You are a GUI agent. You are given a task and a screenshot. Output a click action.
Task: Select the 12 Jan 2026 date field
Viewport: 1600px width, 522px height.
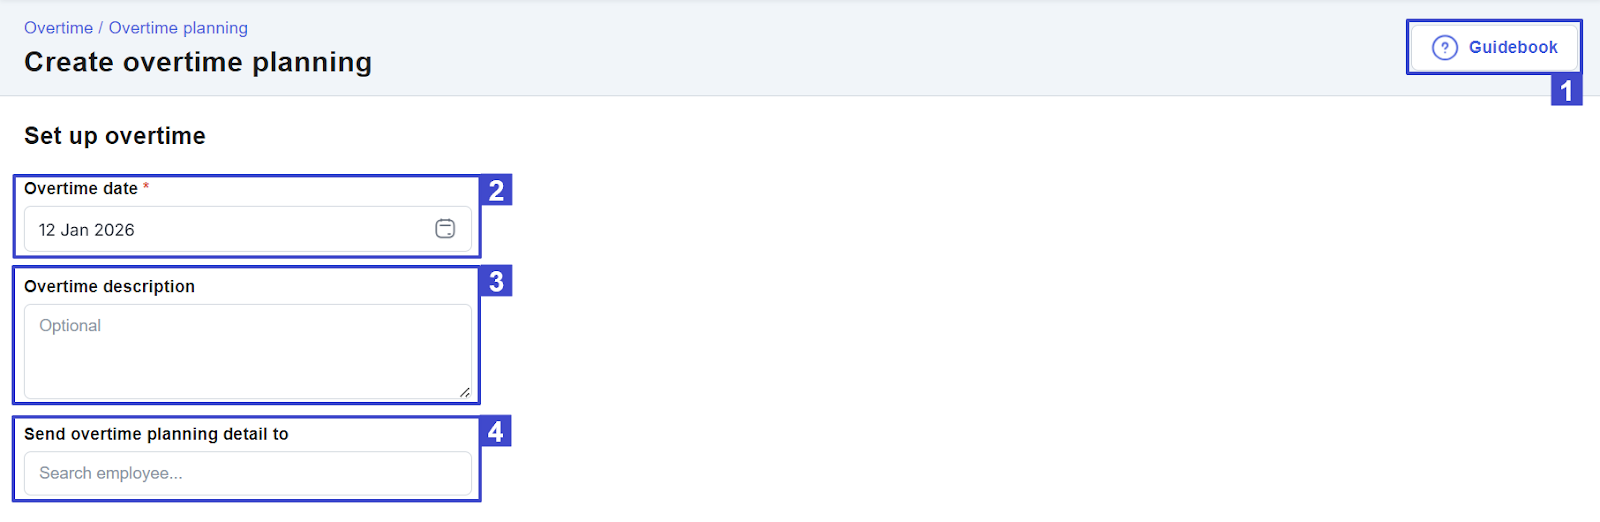pos(248,230)
